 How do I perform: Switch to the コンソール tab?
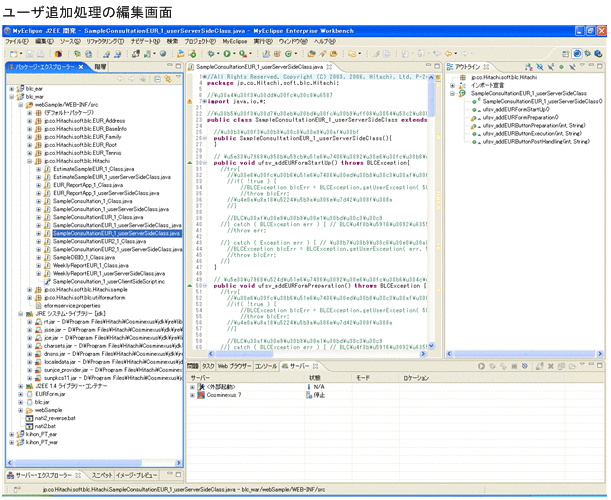click(266, 366)
